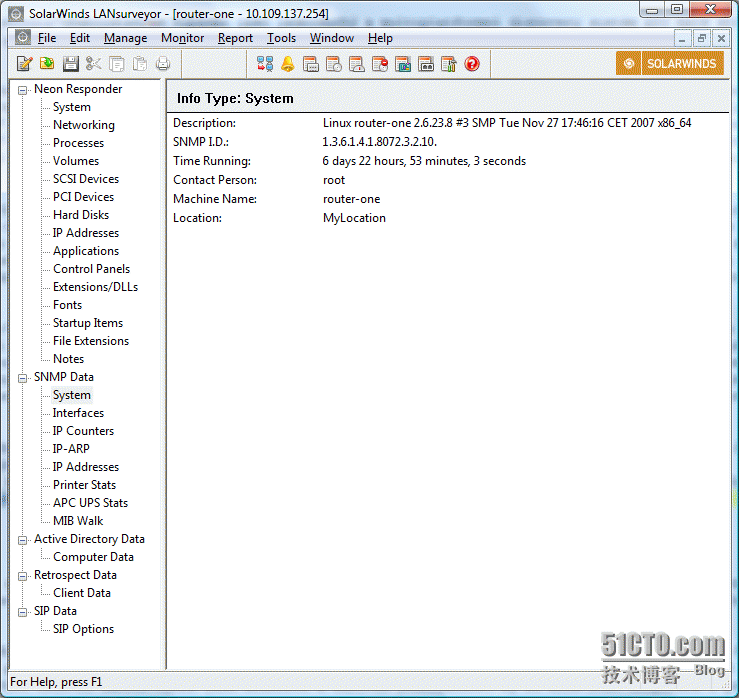Restore the inner document window
739x698 pixels.
click(702, 38)
